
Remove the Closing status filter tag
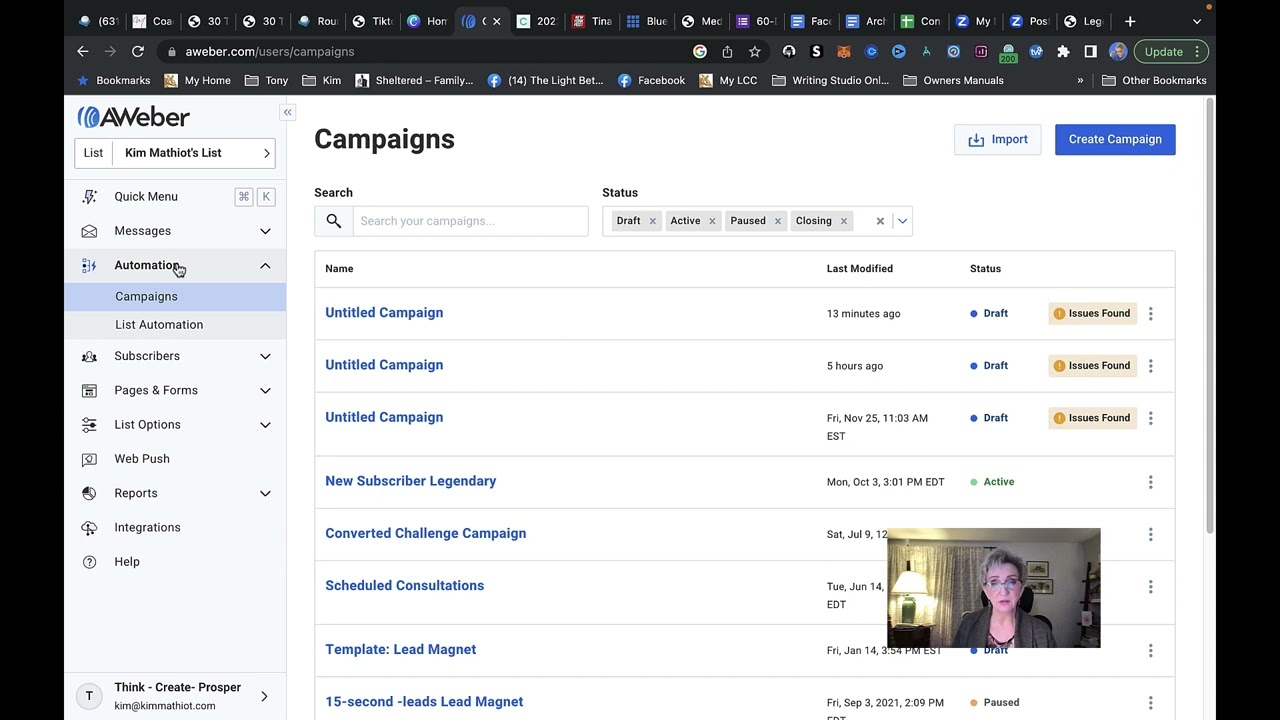click(844, 221)
